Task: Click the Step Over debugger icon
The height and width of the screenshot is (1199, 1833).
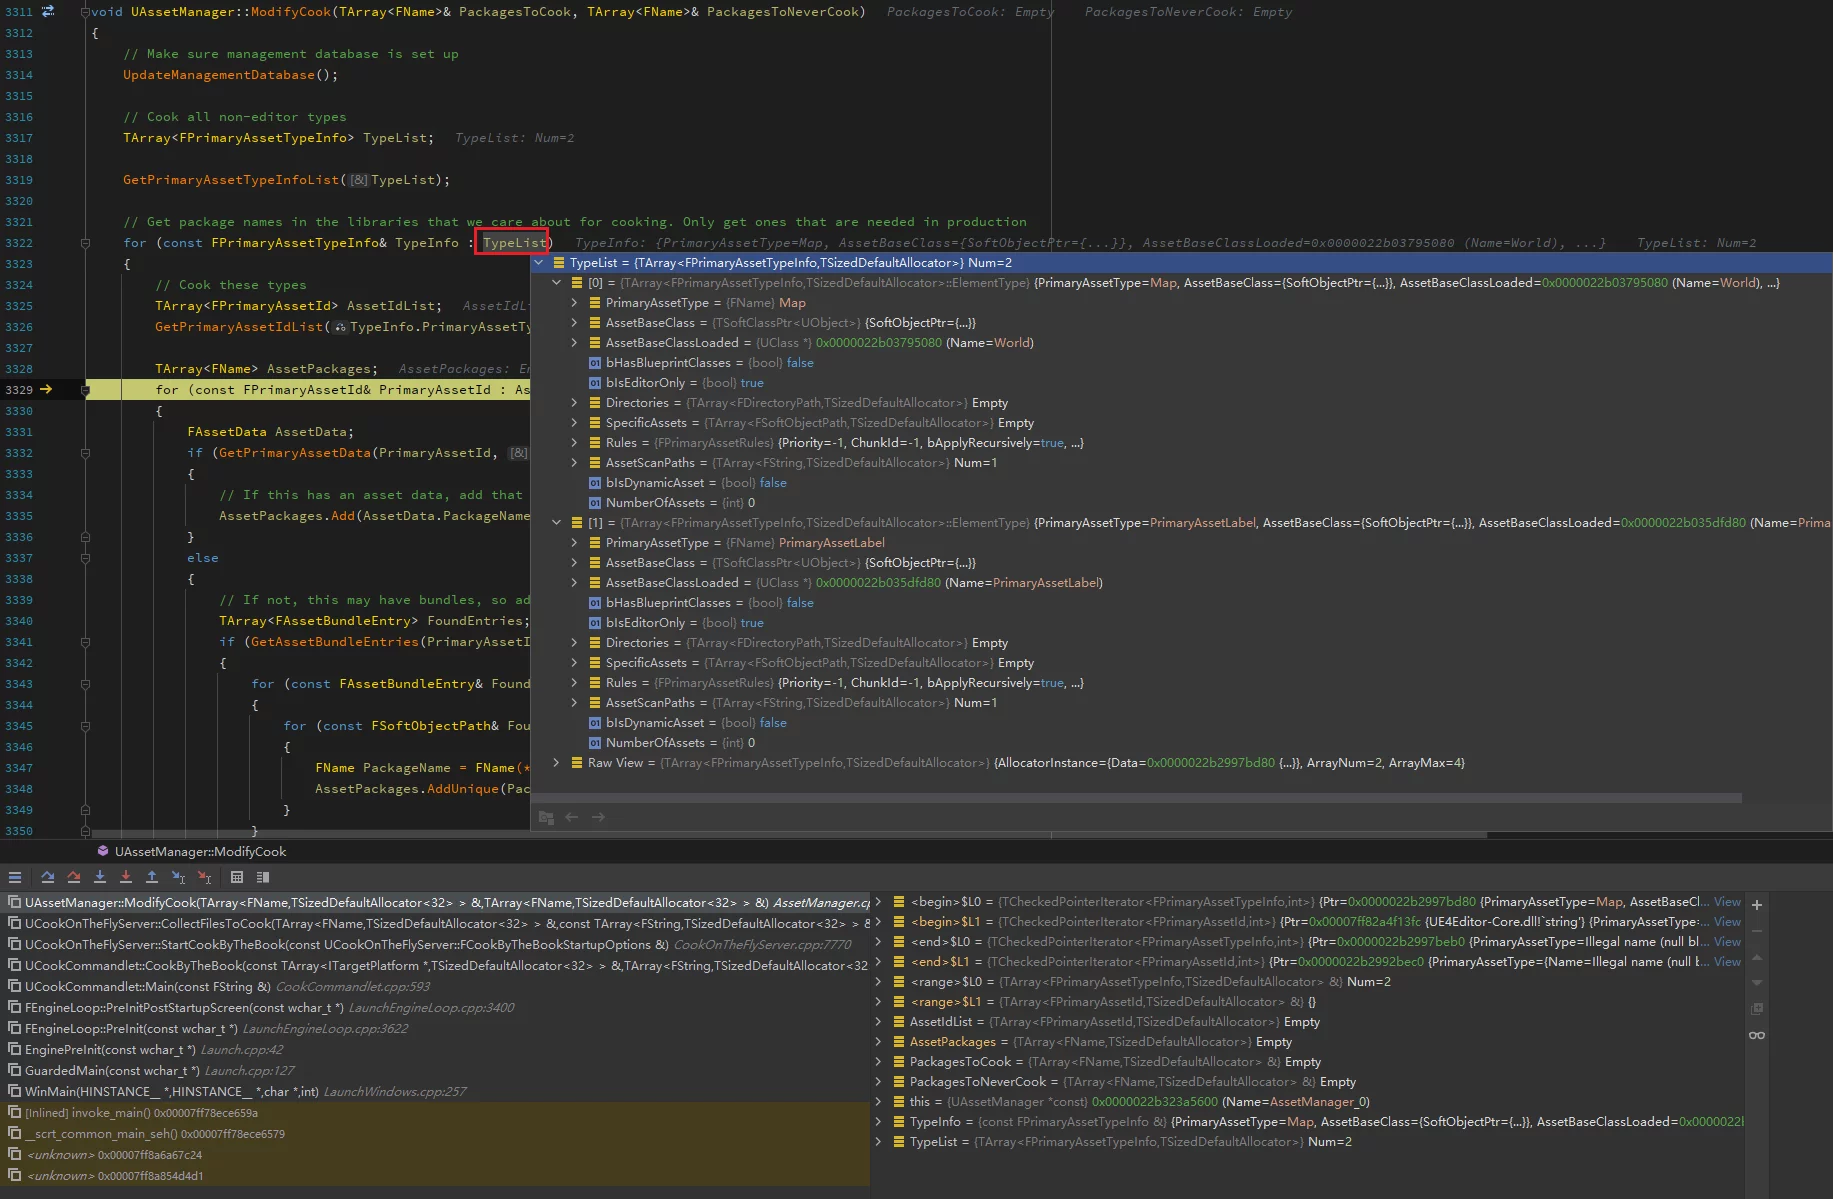Action: pyautogui.click(x=47, y=877)
